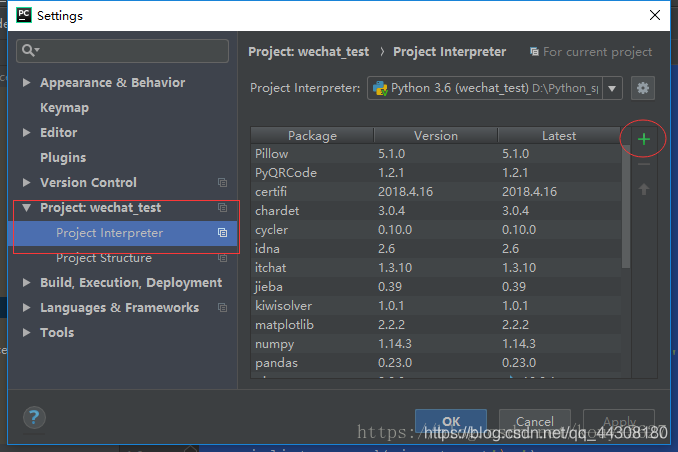The image size is (678, 452).
Task: Sort by Package column header
Action: click(312, 135)
